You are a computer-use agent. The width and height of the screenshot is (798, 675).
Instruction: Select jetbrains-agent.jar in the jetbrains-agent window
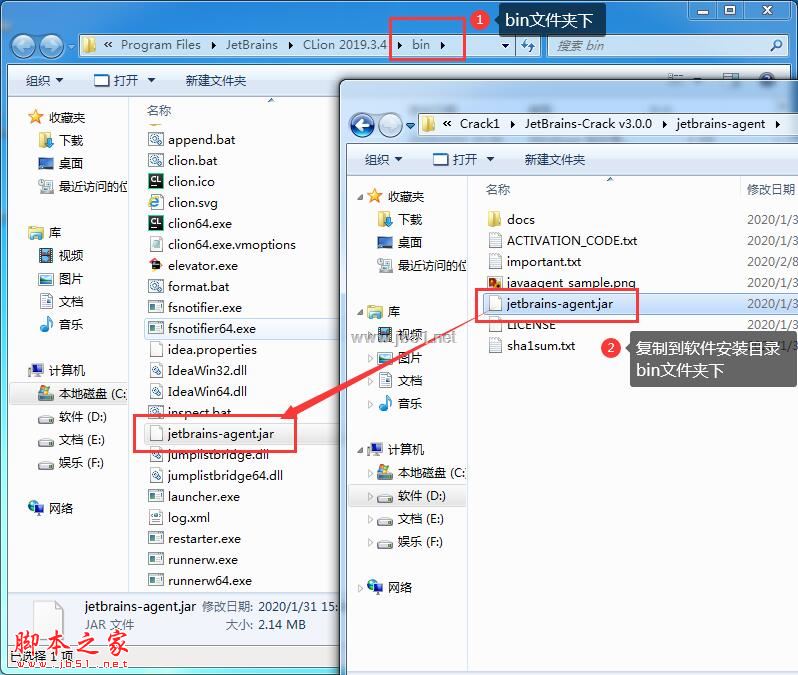[560, 304]
